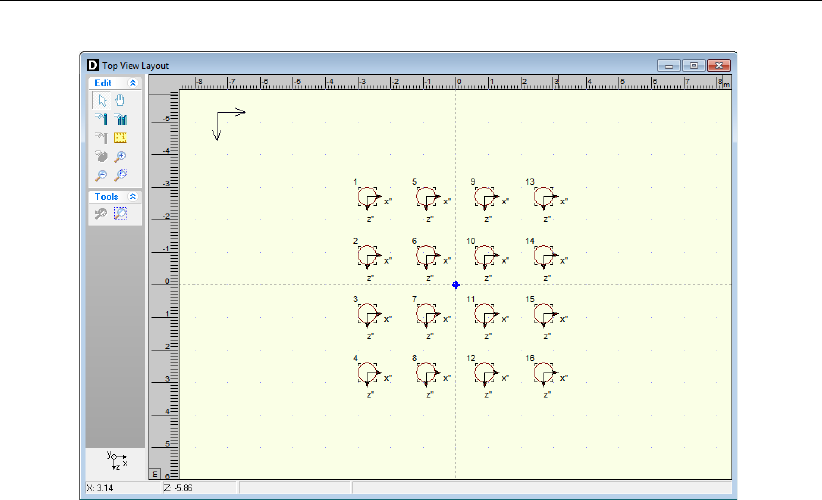Image resolution: width=822 pixels, height=500 pixels.
Task: Select layout element number 12
Action: 485,374
